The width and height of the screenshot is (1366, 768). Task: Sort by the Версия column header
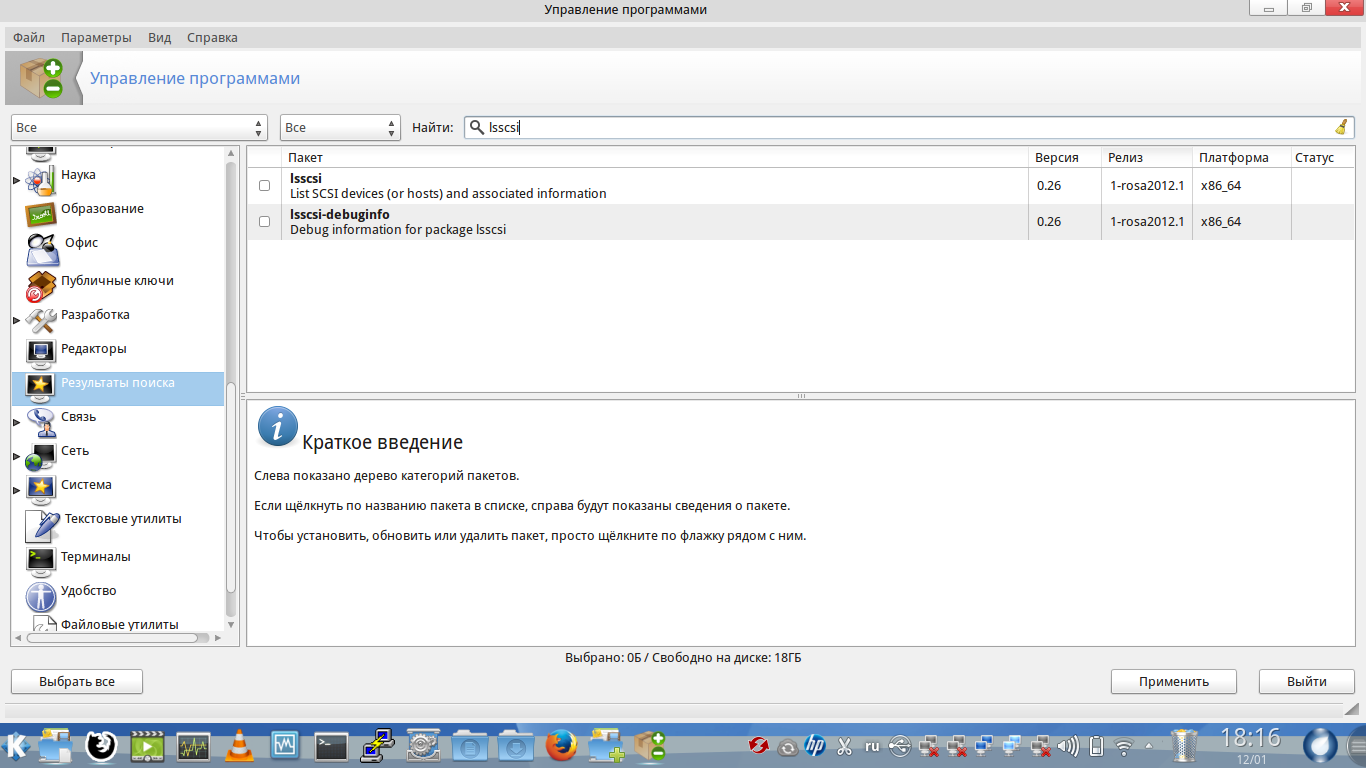pos(1065,157)
